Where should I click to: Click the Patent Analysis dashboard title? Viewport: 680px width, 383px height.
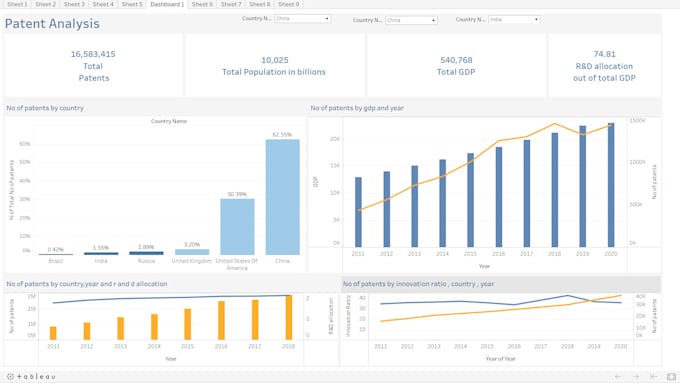pyautogui.click(x=52, y=23)
